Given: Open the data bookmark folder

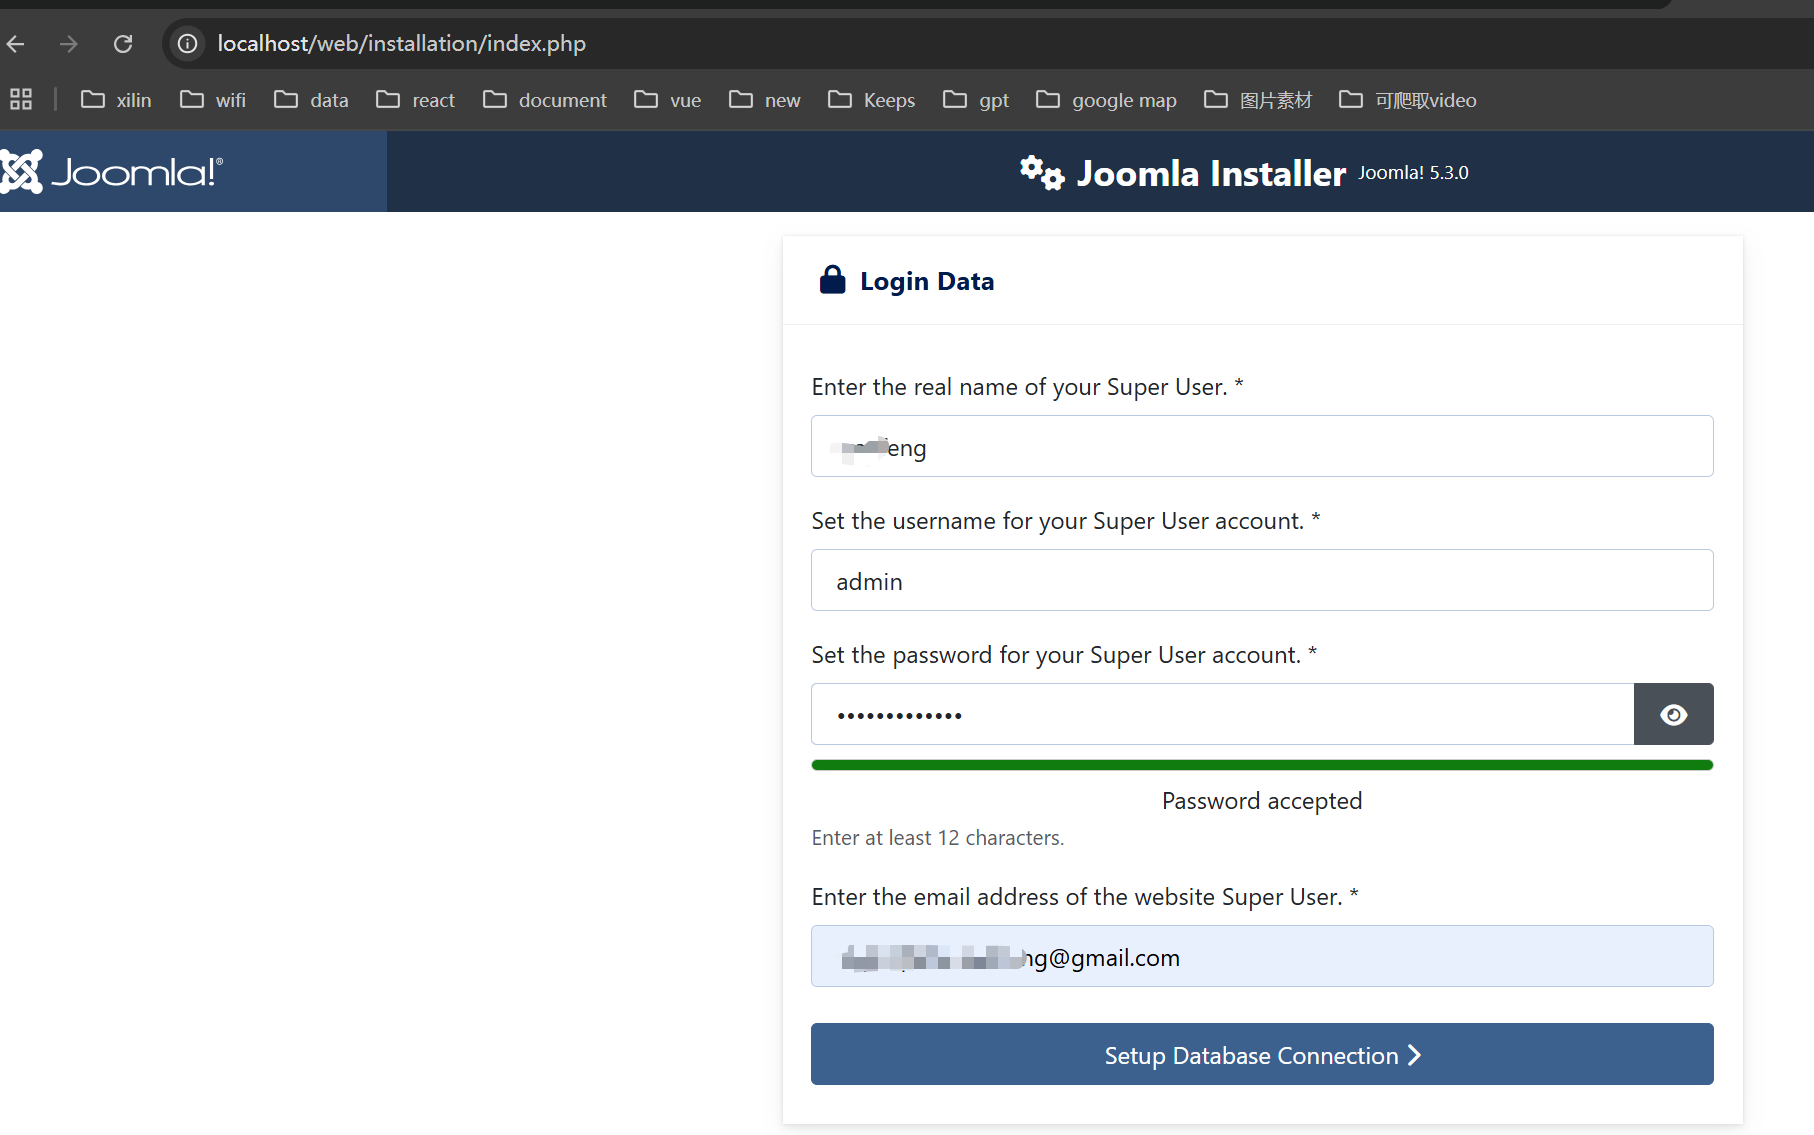Looking at the screenshot, I should point(311,100).
